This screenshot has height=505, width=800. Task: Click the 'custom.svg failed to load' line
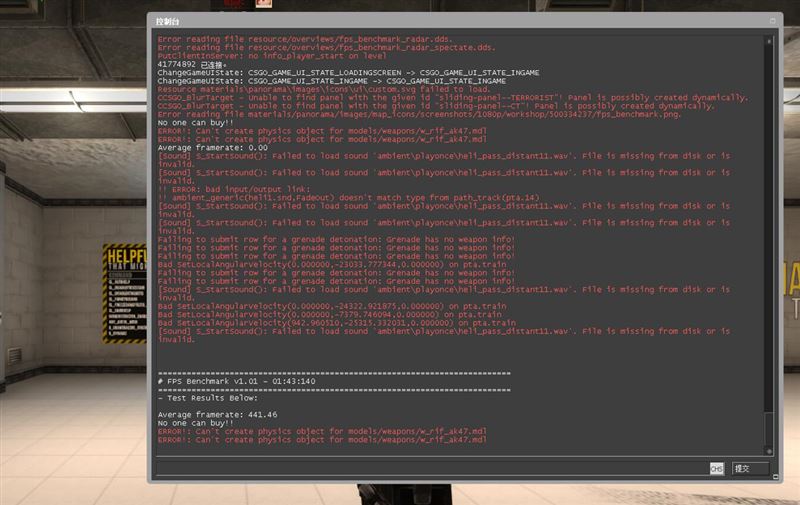click(324, 89)
